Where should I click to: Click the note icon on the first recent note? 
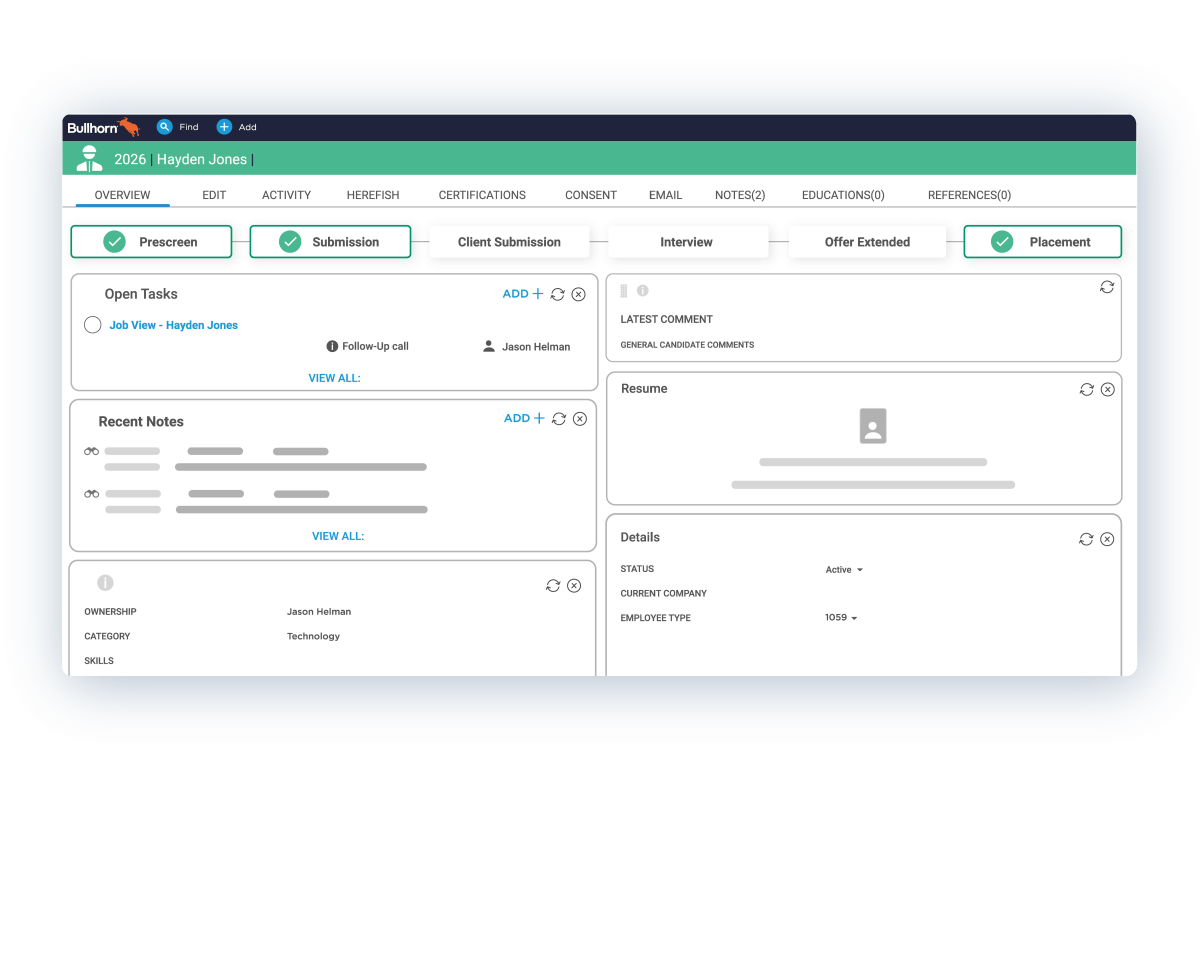[x=91, y=451]
